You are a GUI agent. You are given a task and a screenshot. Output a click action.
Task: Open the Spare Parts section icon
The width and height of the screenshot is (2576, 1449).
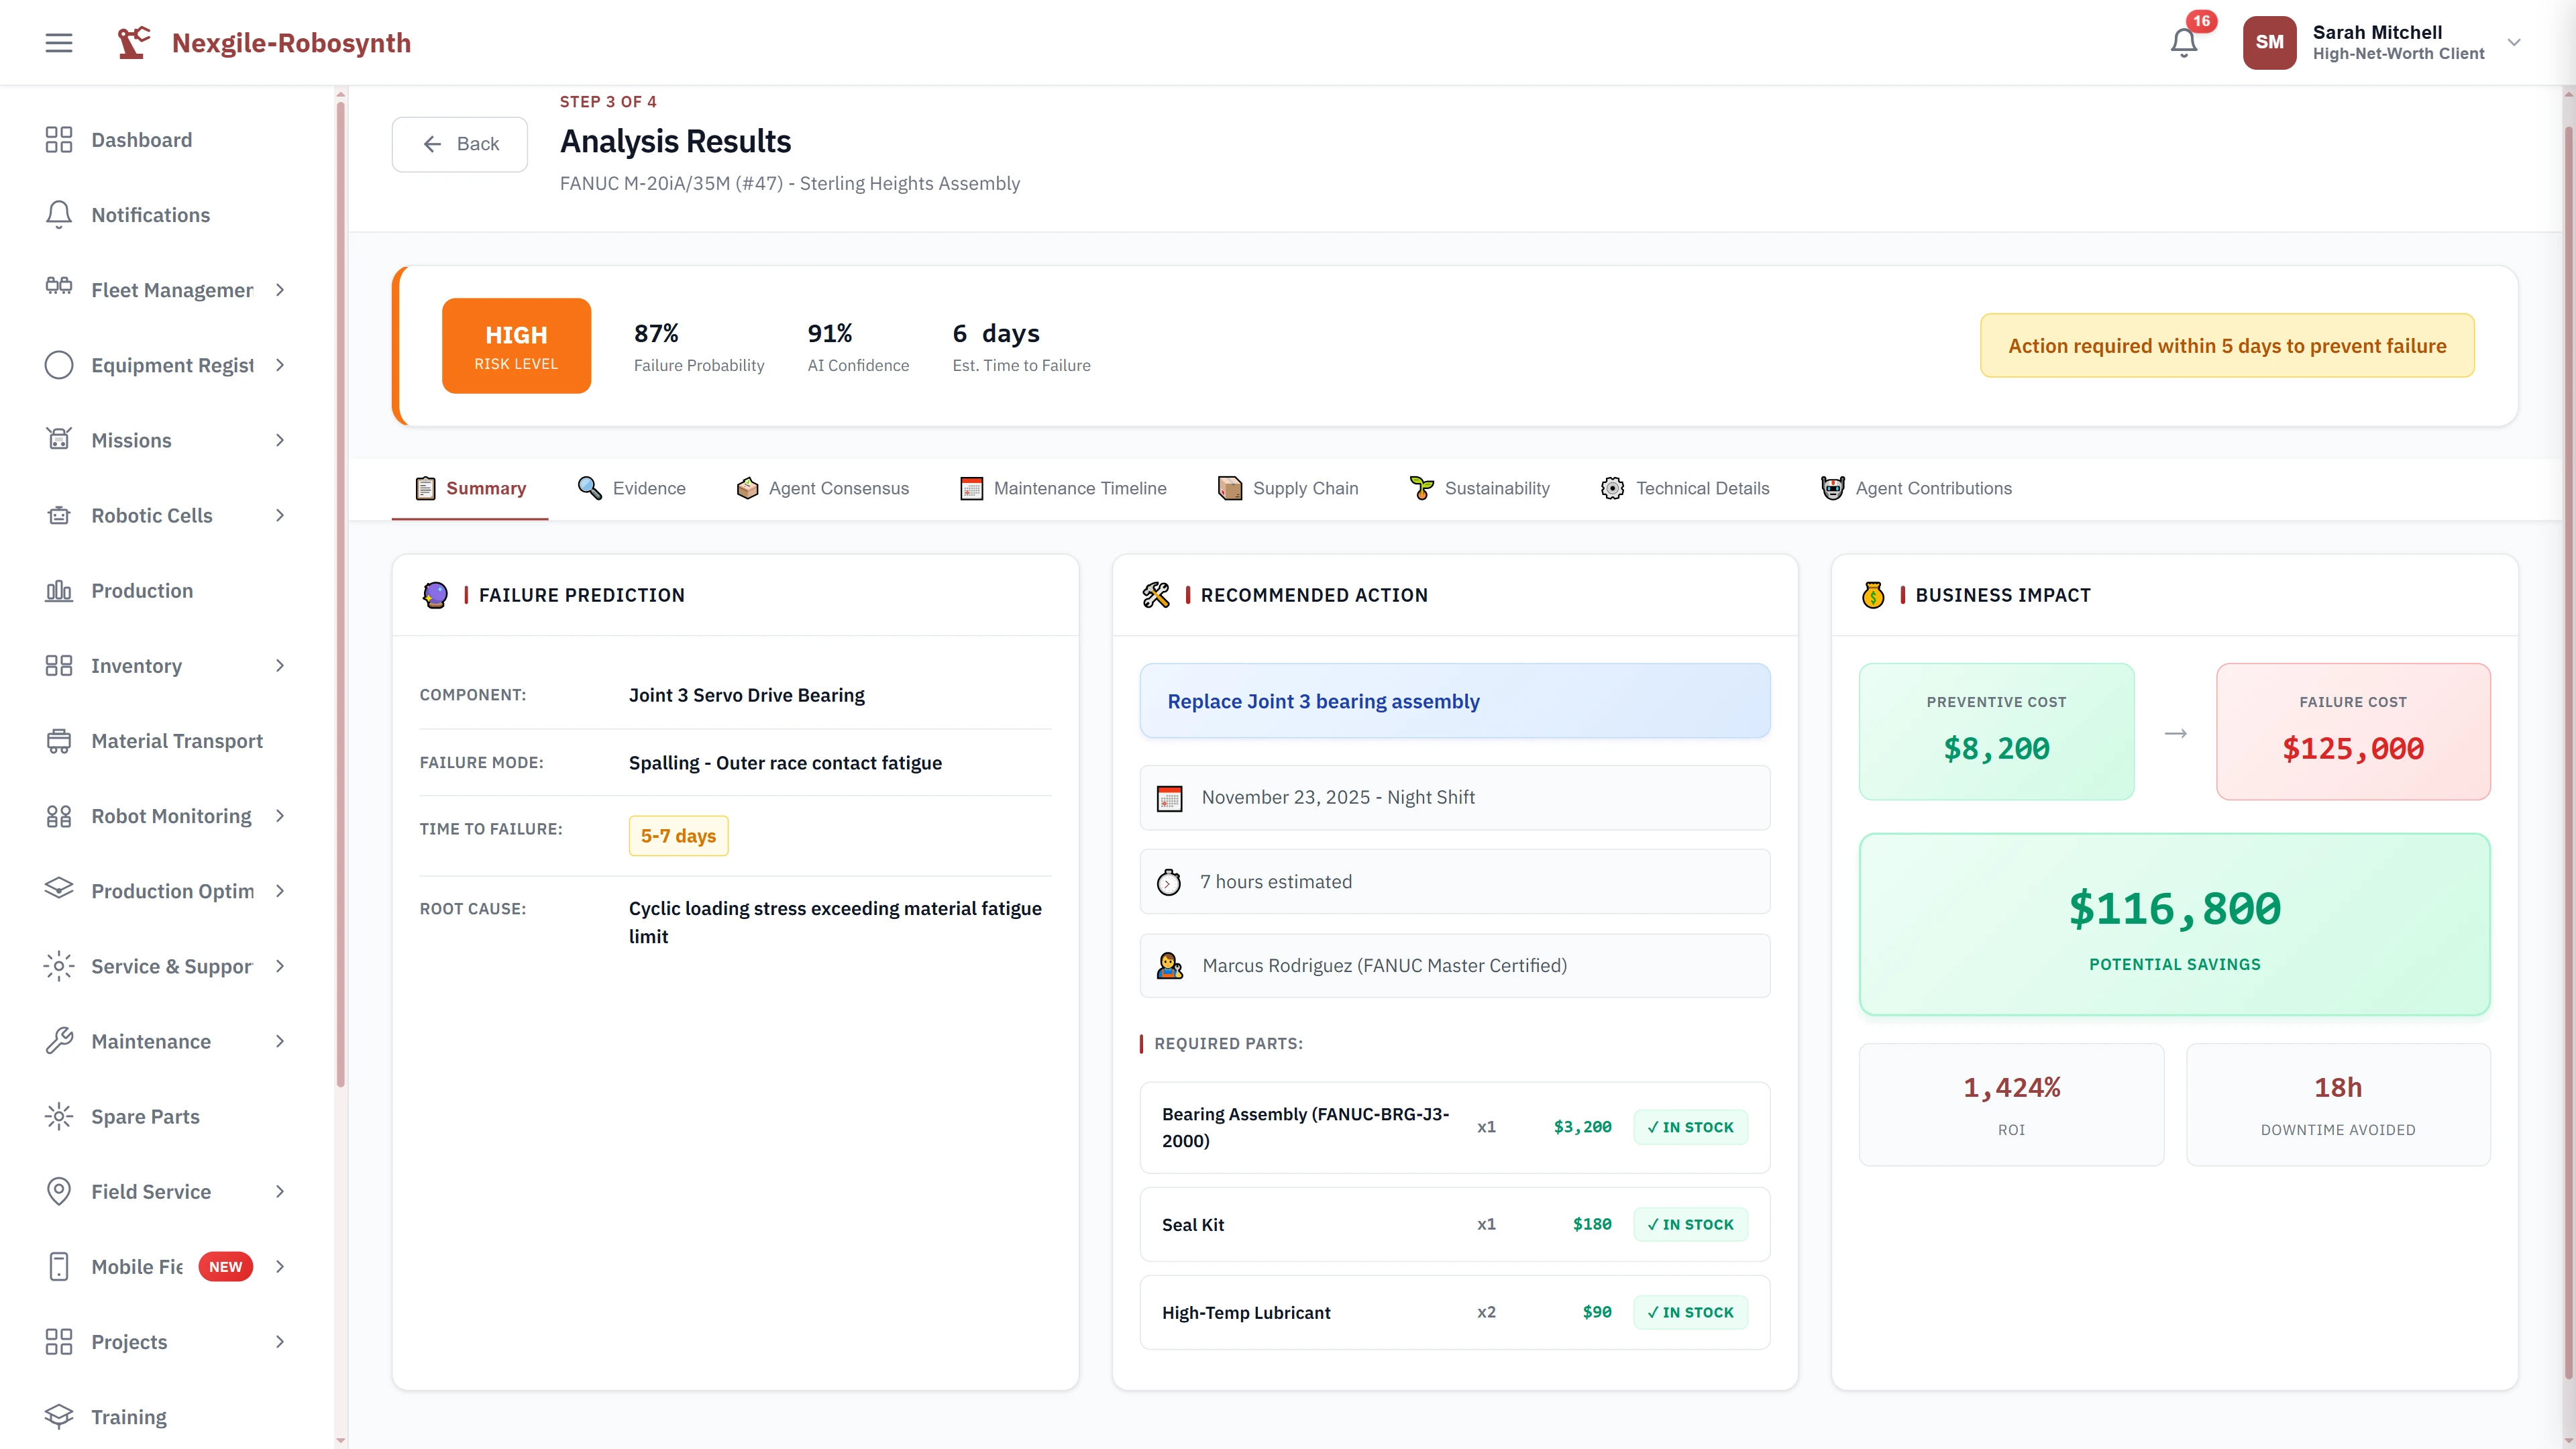click(x=58, y=1116)
